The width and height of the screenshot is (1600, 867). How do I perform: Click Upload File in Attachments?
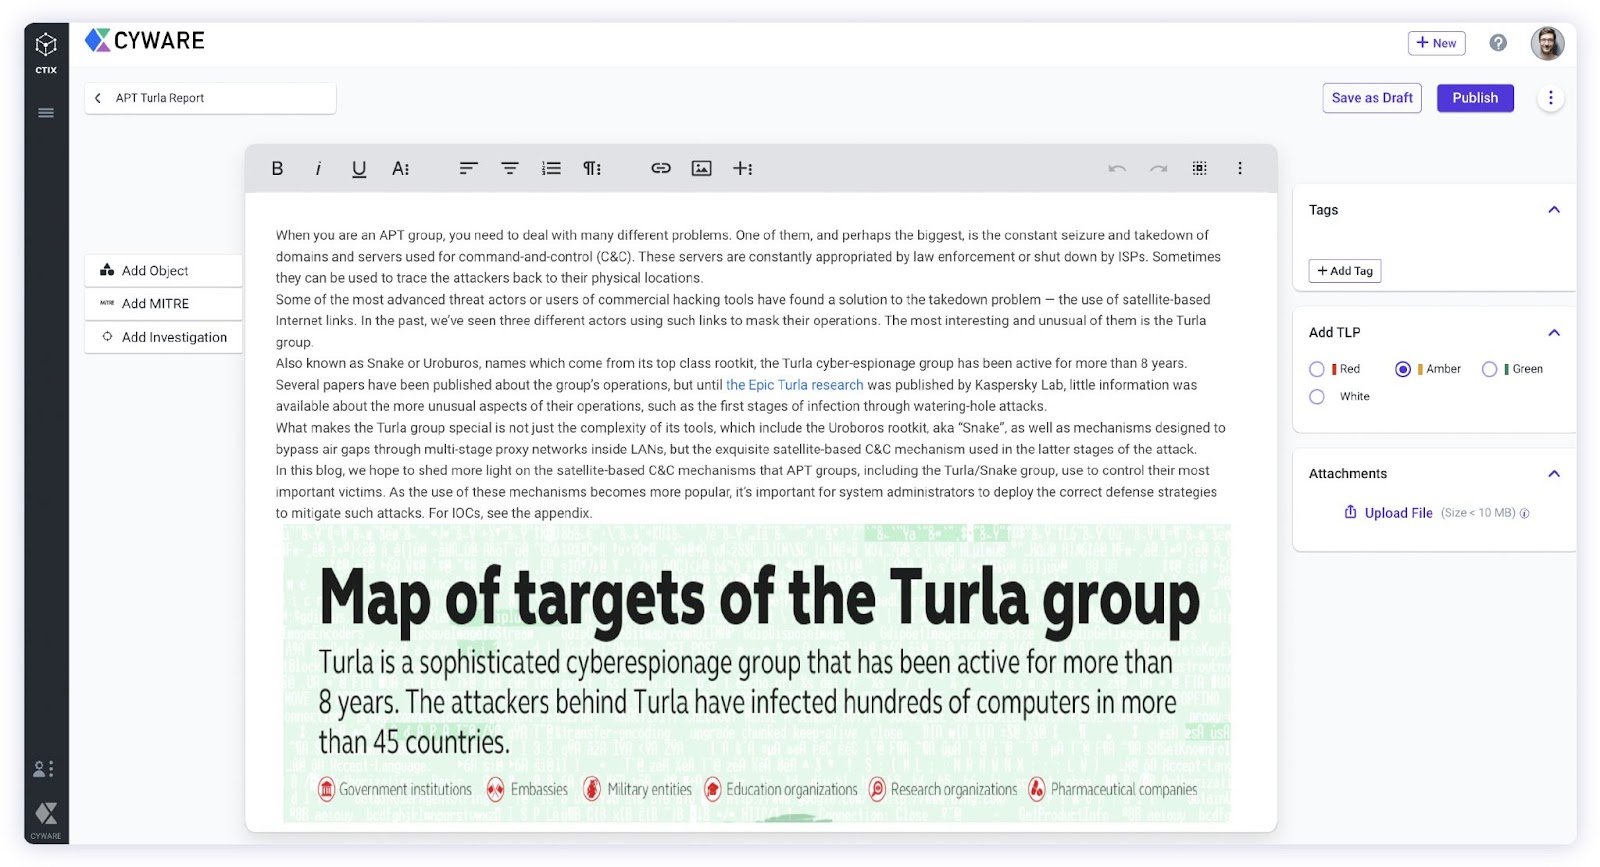[1388, 513]
